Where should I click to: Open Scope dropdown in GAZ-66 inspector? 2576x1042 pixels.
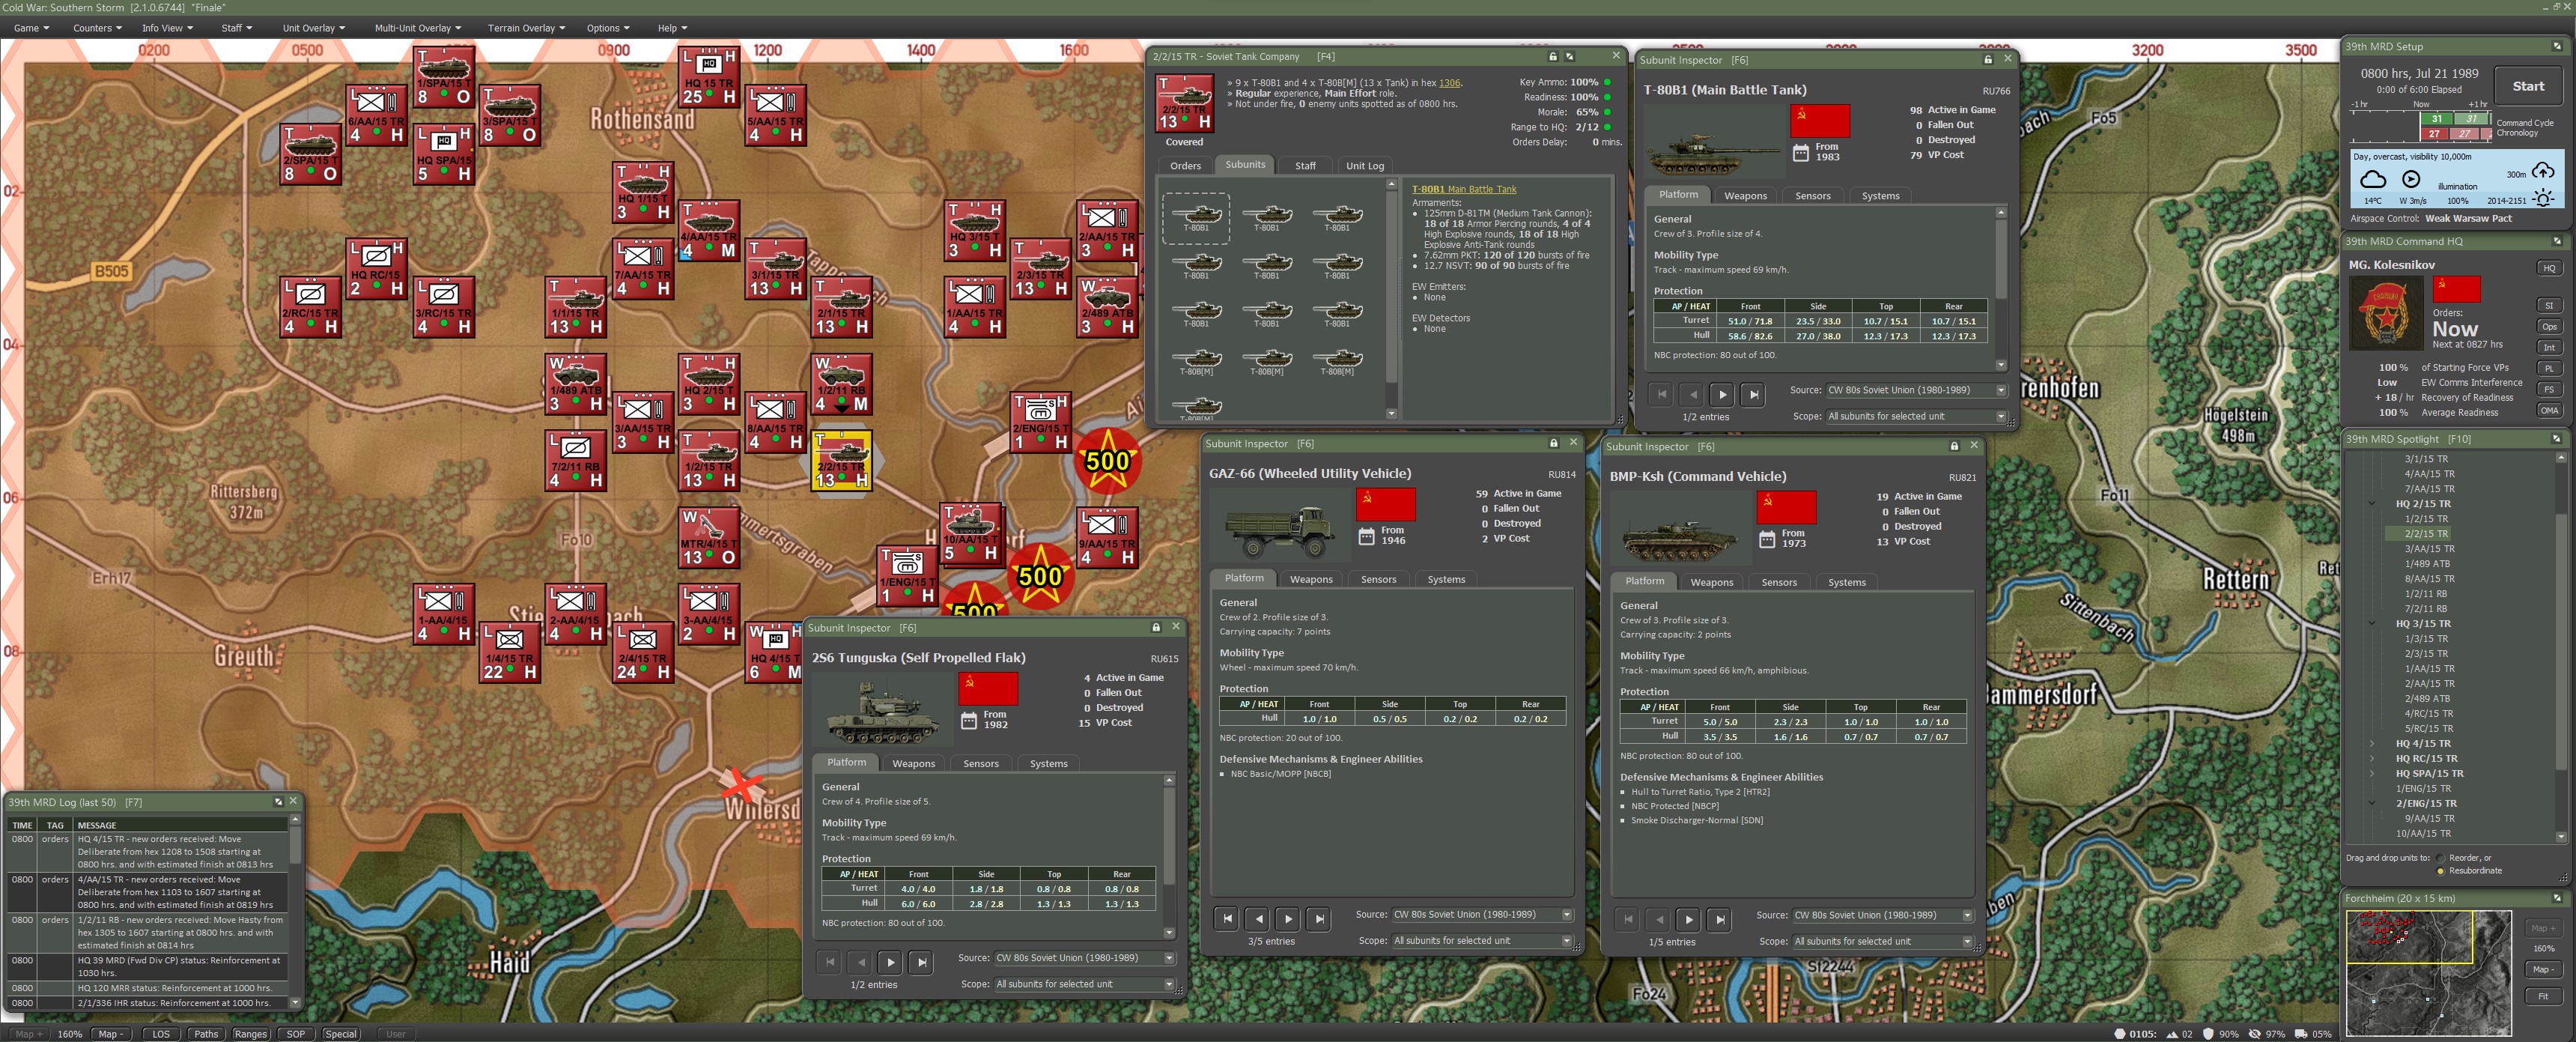click(x=1482, y=941)
